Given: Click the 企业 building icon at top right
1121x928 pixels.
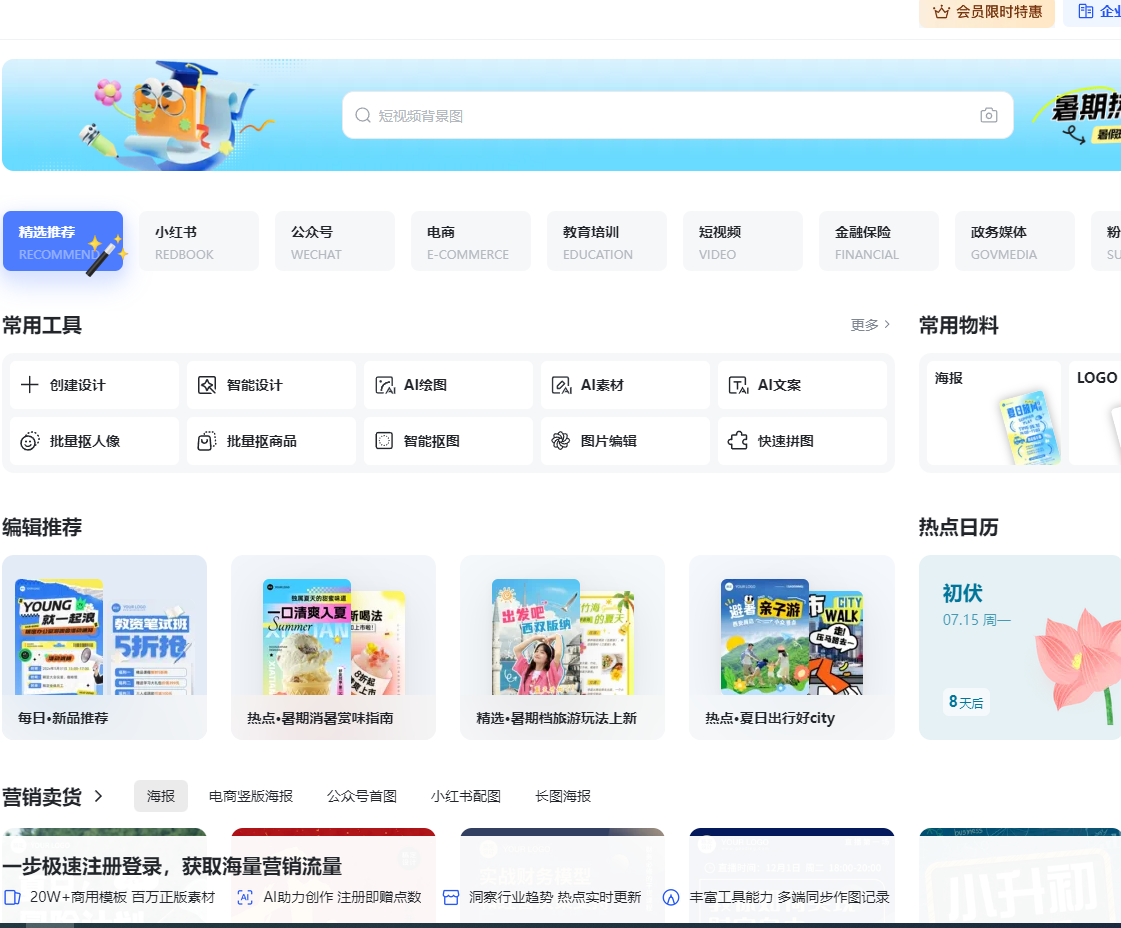Looking at the screenshot, I should pyautogui.click(x=1085, y=11).
